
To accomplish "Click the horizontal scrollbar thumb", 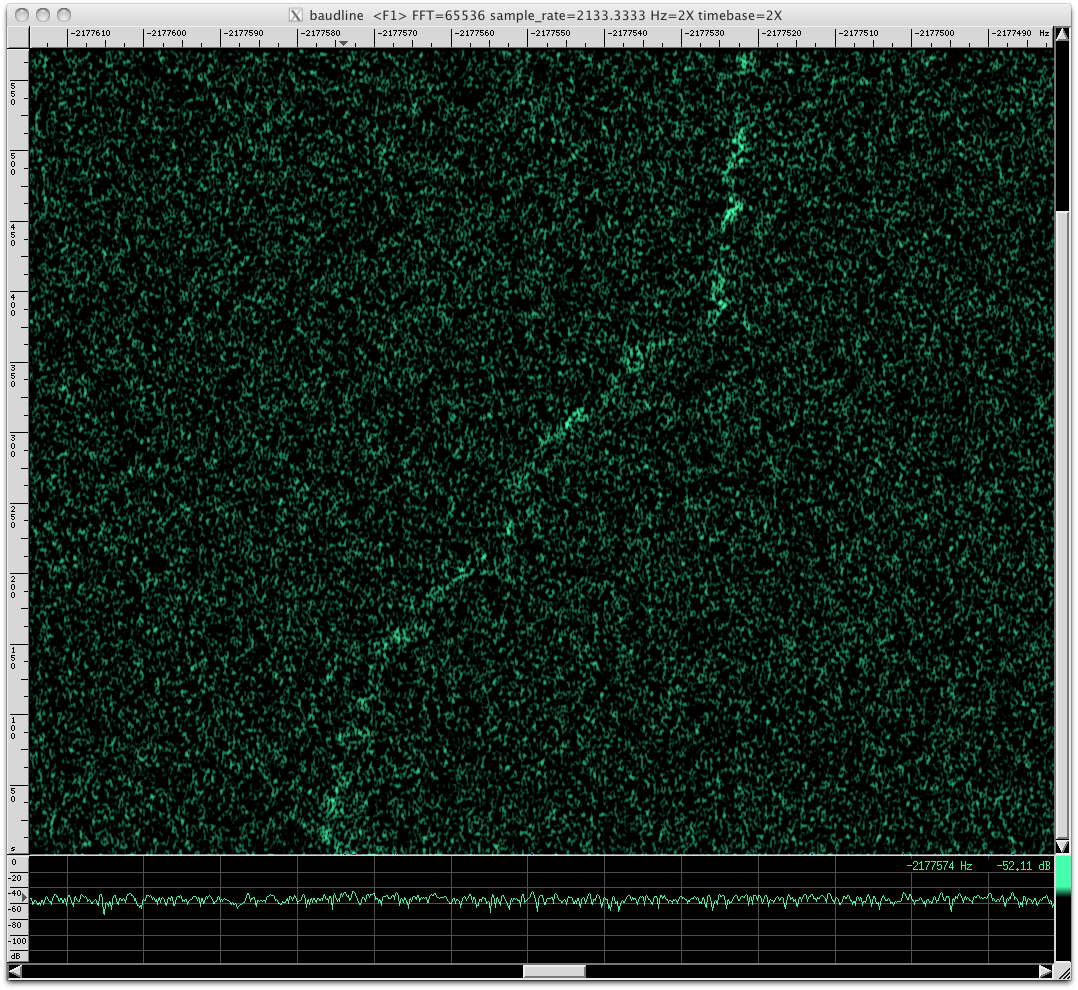I will (554, 971).
